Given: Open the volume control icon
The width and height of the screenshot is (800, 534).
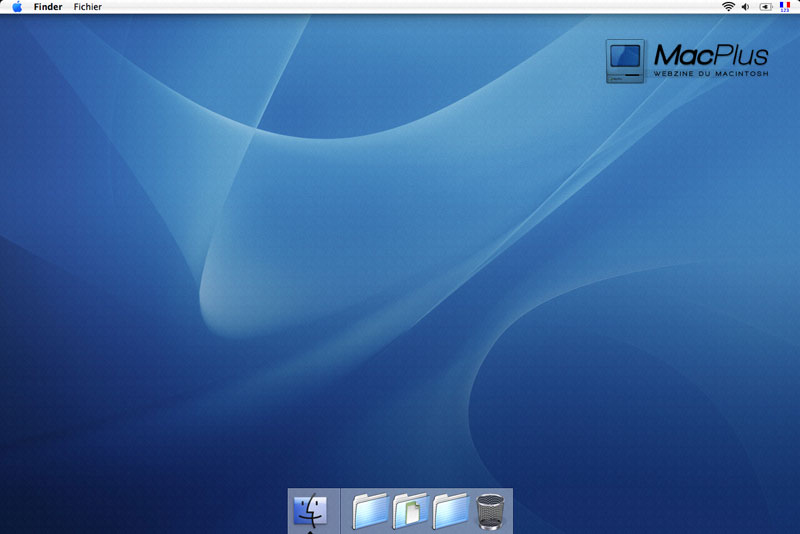Looking at the screenshot, I should 746,7.
